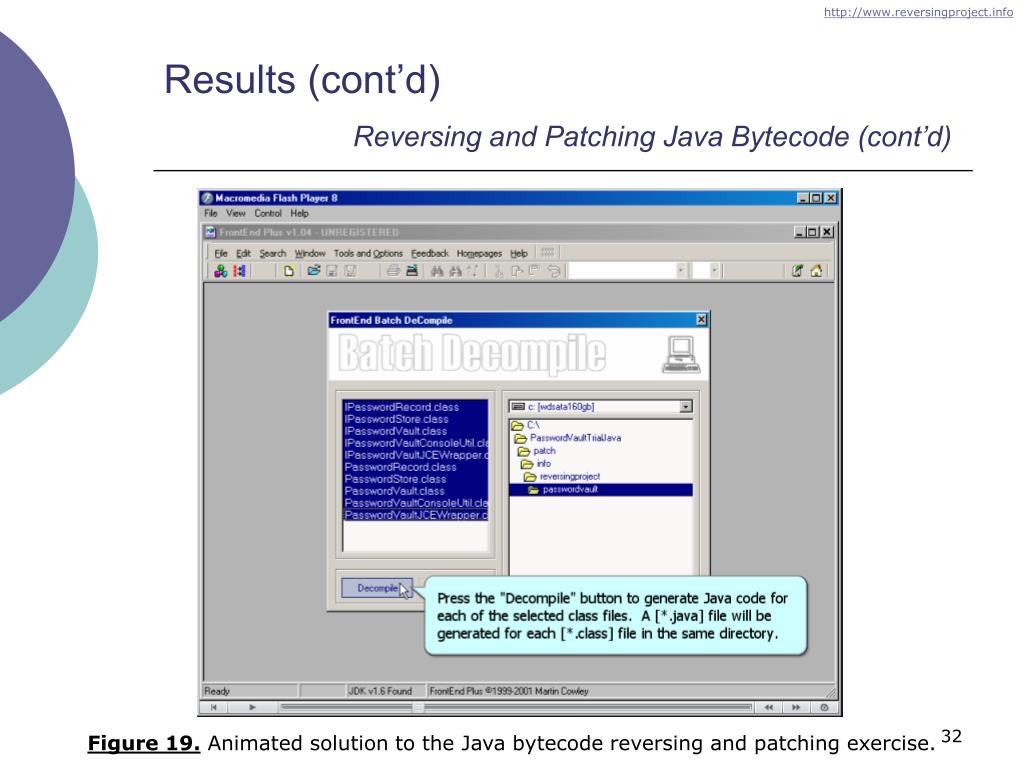Click the first binoculars find icon
Viewport: 1024px width, 768px height.
[437, 271]
